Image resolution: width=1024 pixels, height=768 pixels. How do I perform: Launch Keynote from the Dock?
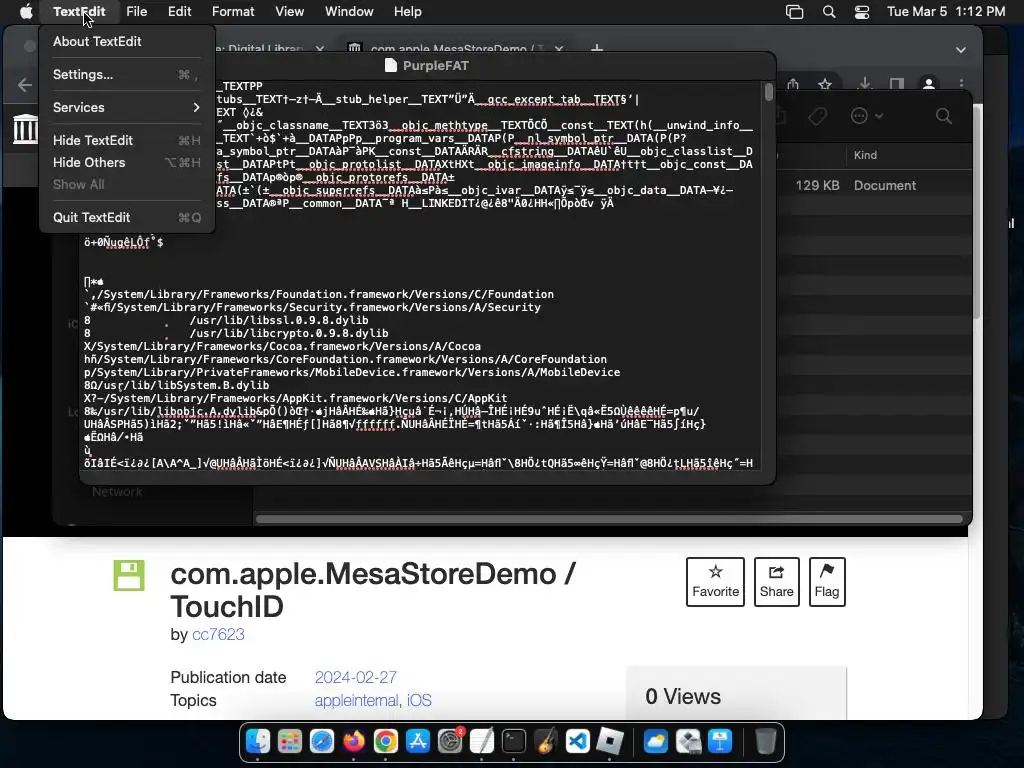[x=720, y=741]
